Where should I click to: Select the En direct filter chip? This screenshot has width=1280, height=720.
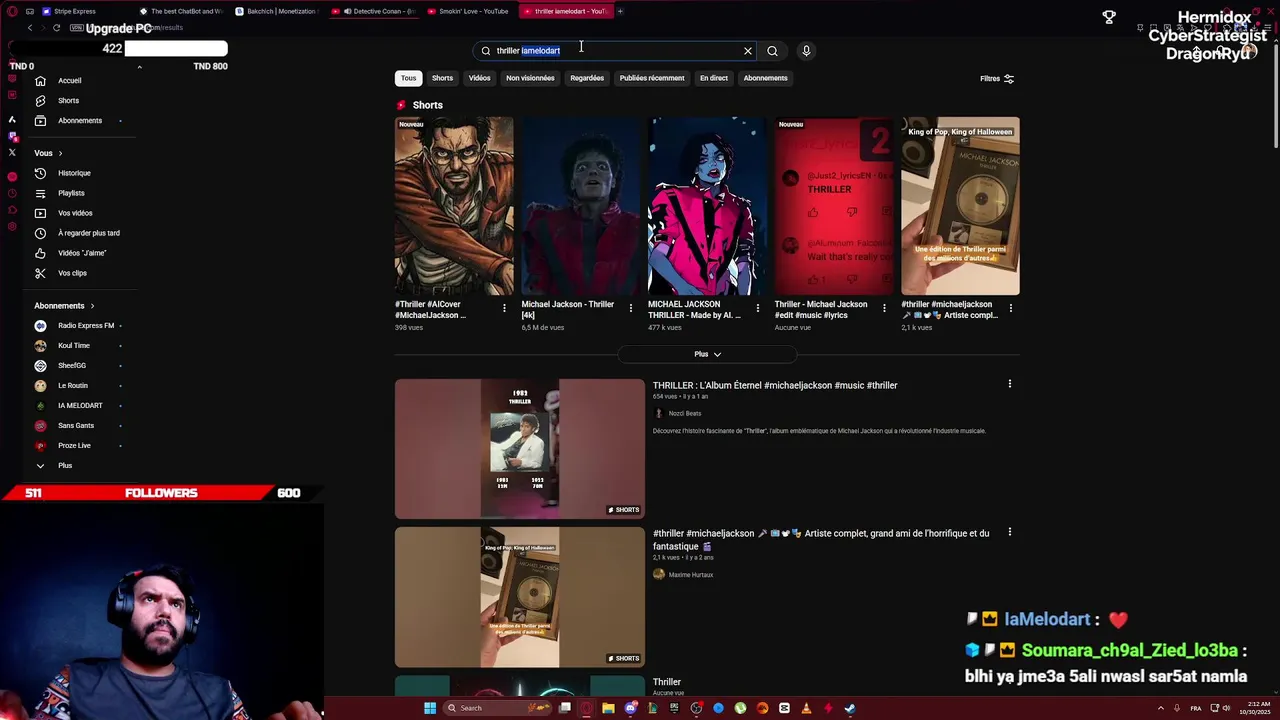point(714,78)
